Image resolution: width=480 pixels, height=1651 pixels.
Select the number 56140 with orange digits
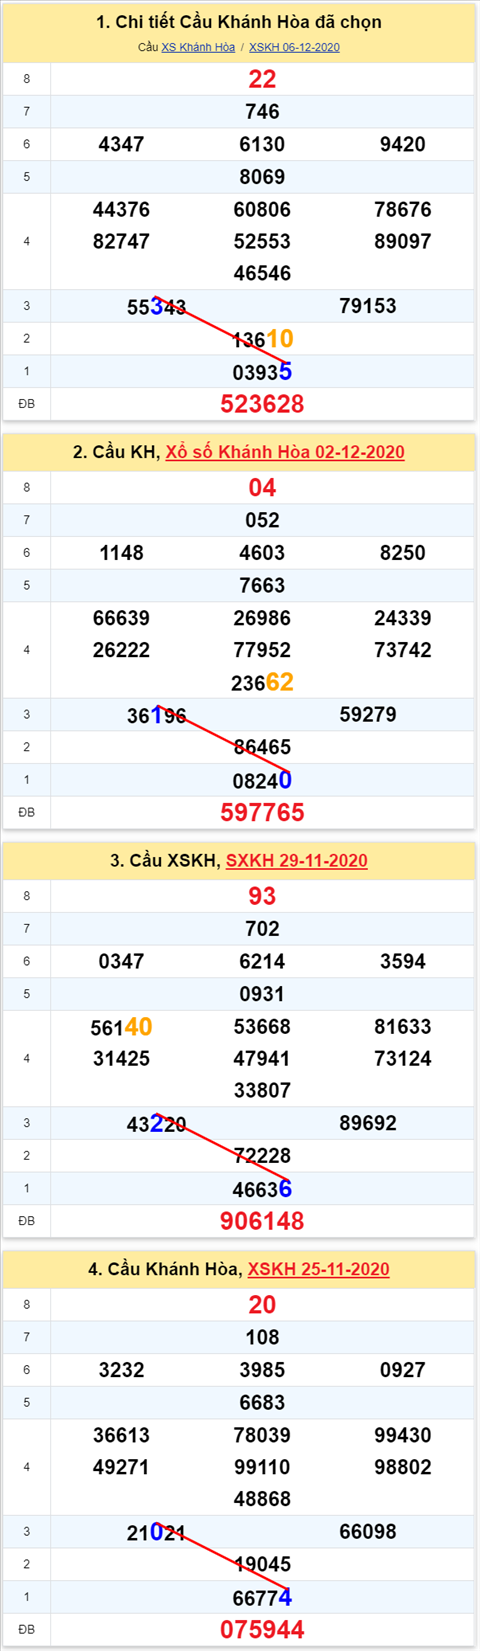121,1027
